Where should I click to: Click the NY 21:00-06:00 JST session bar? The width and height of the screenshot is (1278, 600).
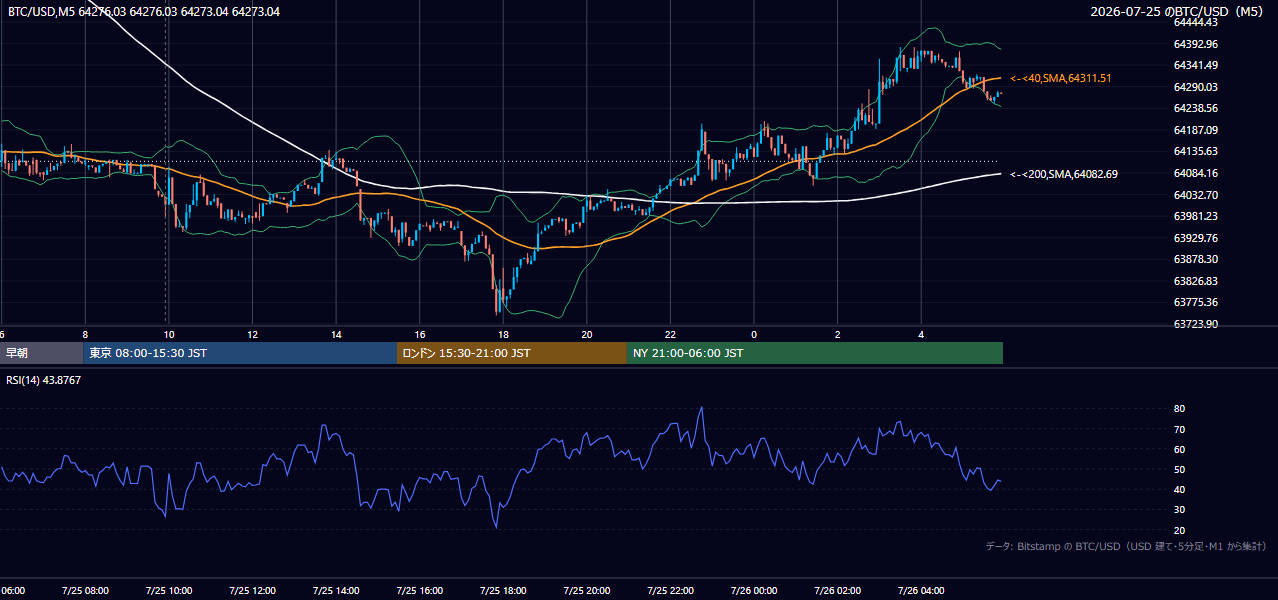click(x=815, y=353)
